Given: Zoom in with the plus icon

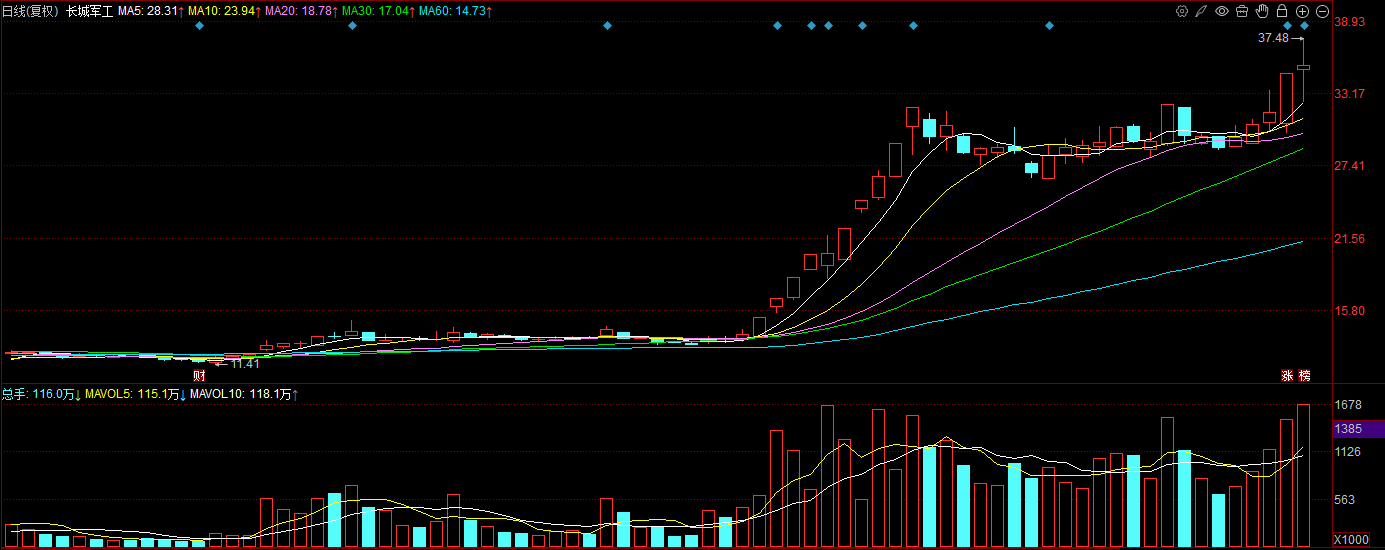Looking at the screenshot, I should pyautogui.click(x=1302, y=11).
